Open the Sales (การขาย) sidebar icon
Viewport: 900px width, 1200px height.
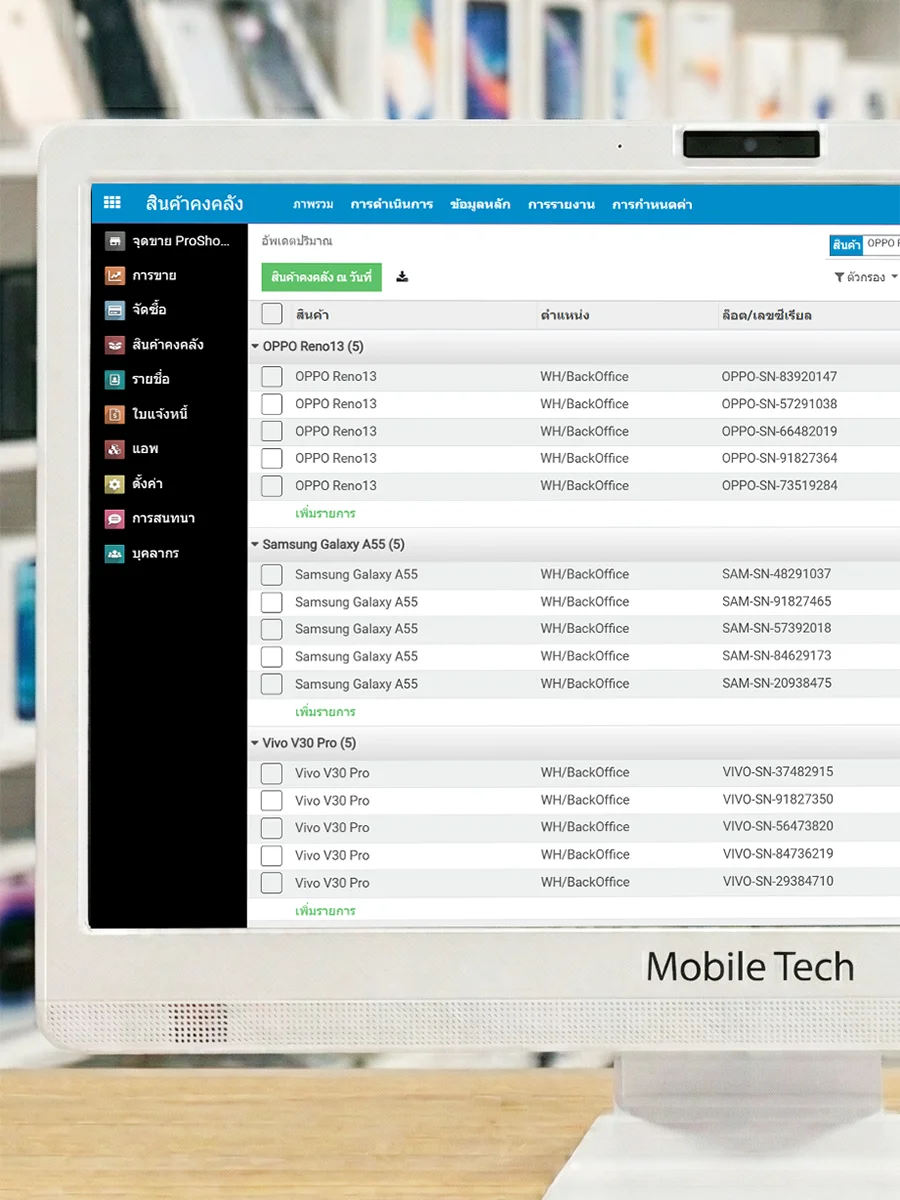pos(115,276)
